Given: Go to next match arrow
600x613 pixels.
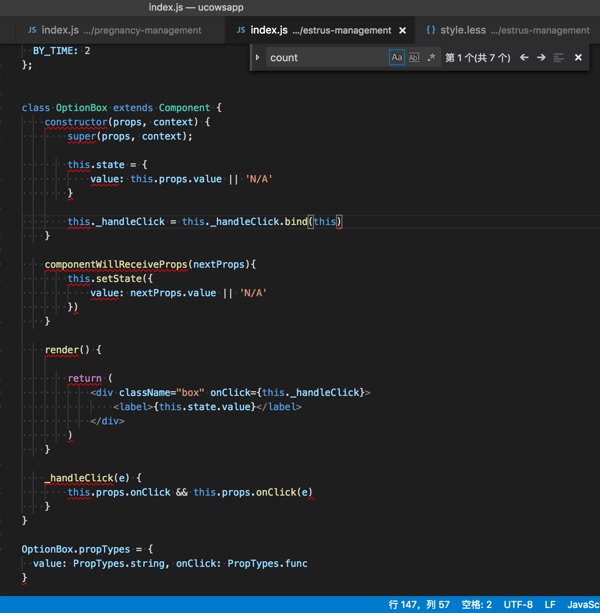Looking at the screenshot, I should tap(541, 58).
